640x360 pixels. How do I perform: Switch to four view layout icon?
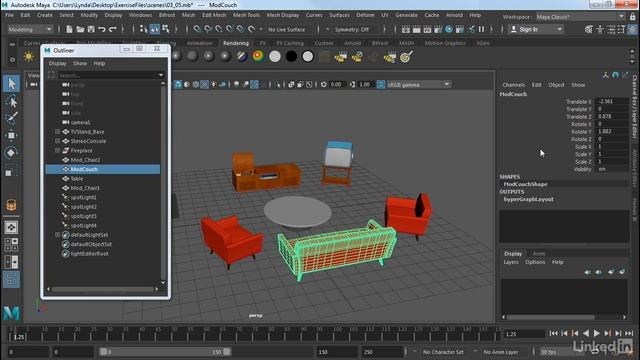[x=11, y=244]
